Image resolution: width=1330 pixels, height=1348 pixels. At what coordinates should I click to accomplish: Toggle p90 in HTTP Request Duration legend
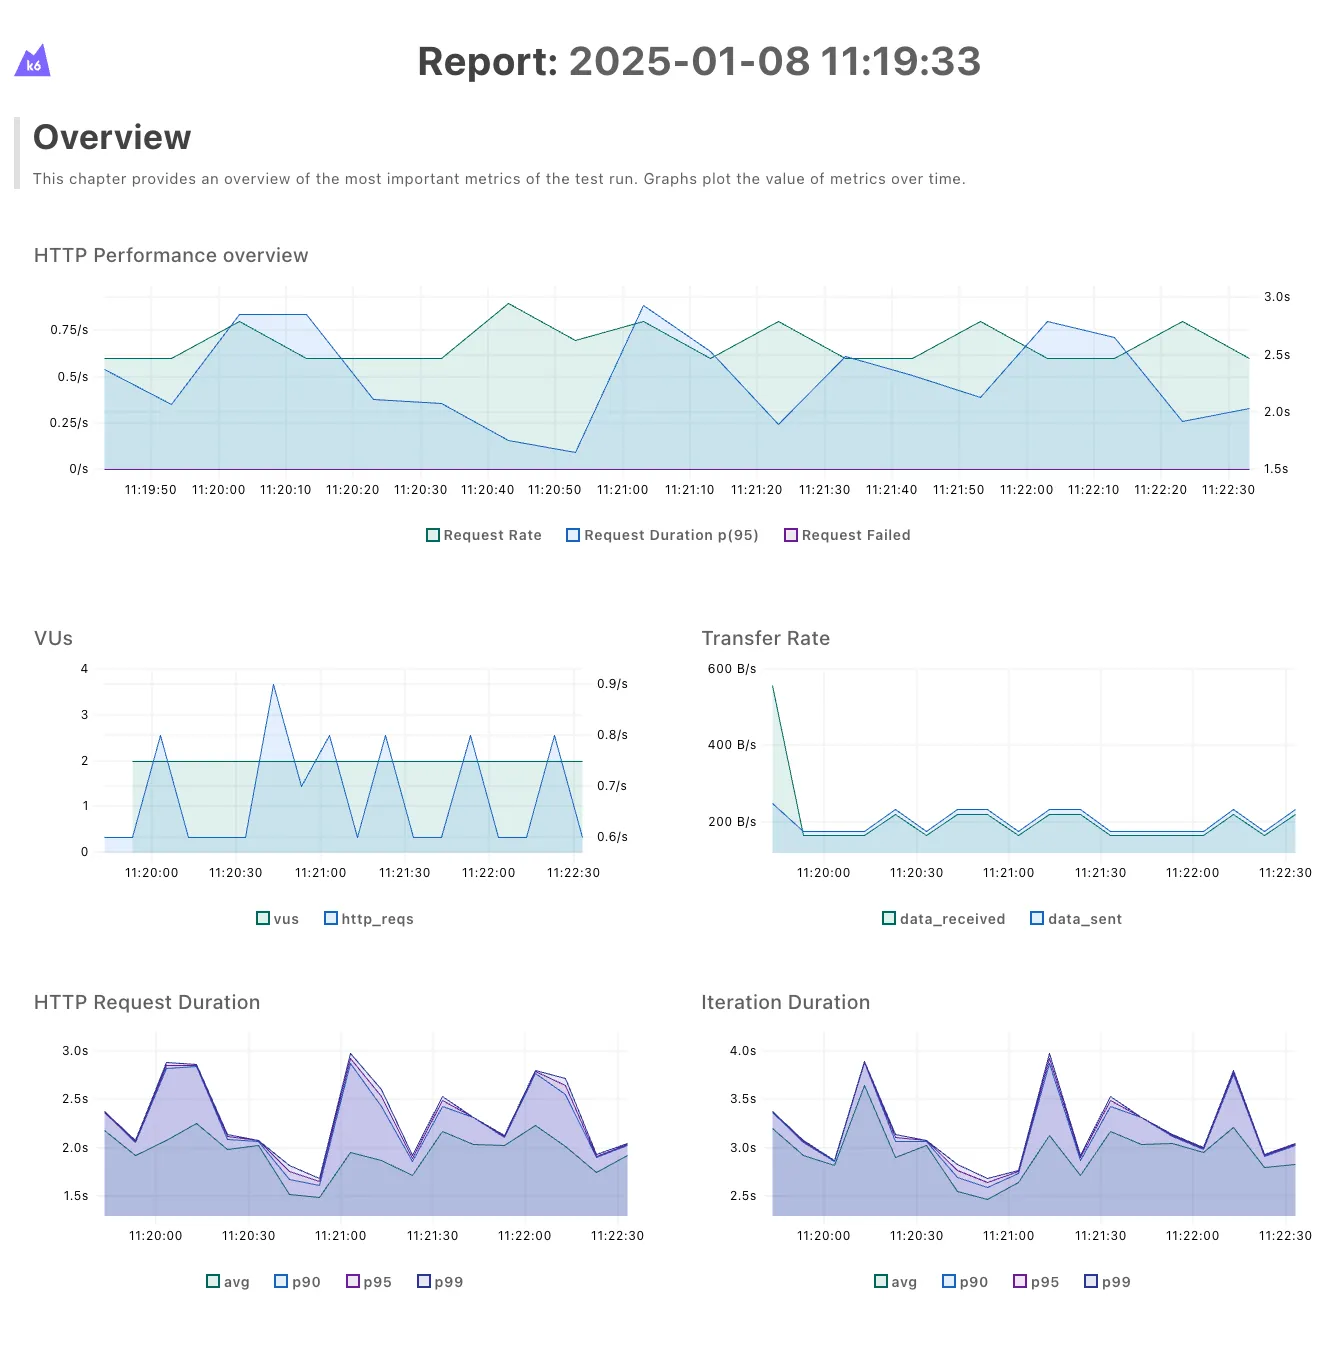click(298, 1282)
